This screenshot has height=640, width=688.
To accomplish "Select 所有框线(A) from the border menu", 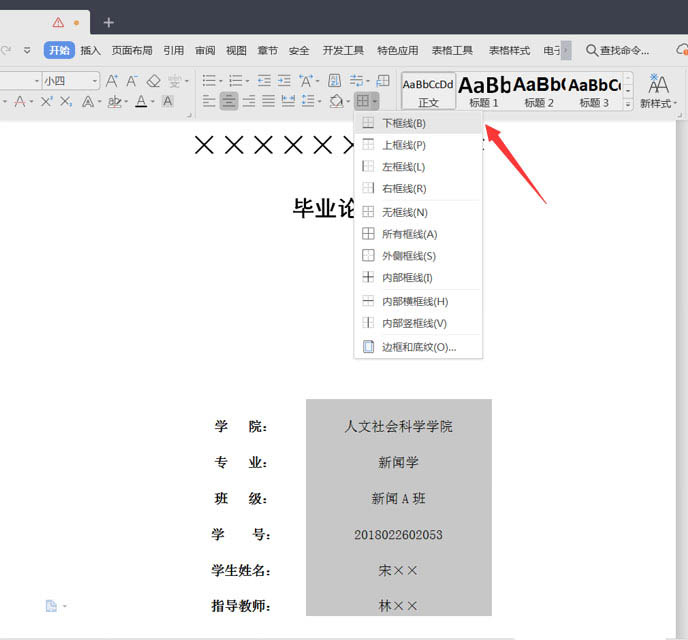I will (x=410, y=234).
